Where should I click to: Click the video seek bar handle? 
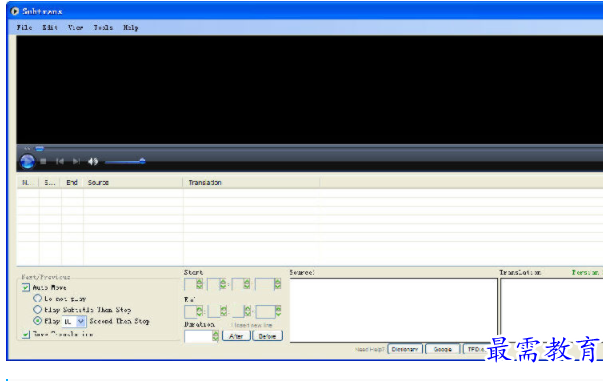tap(40, 148)
